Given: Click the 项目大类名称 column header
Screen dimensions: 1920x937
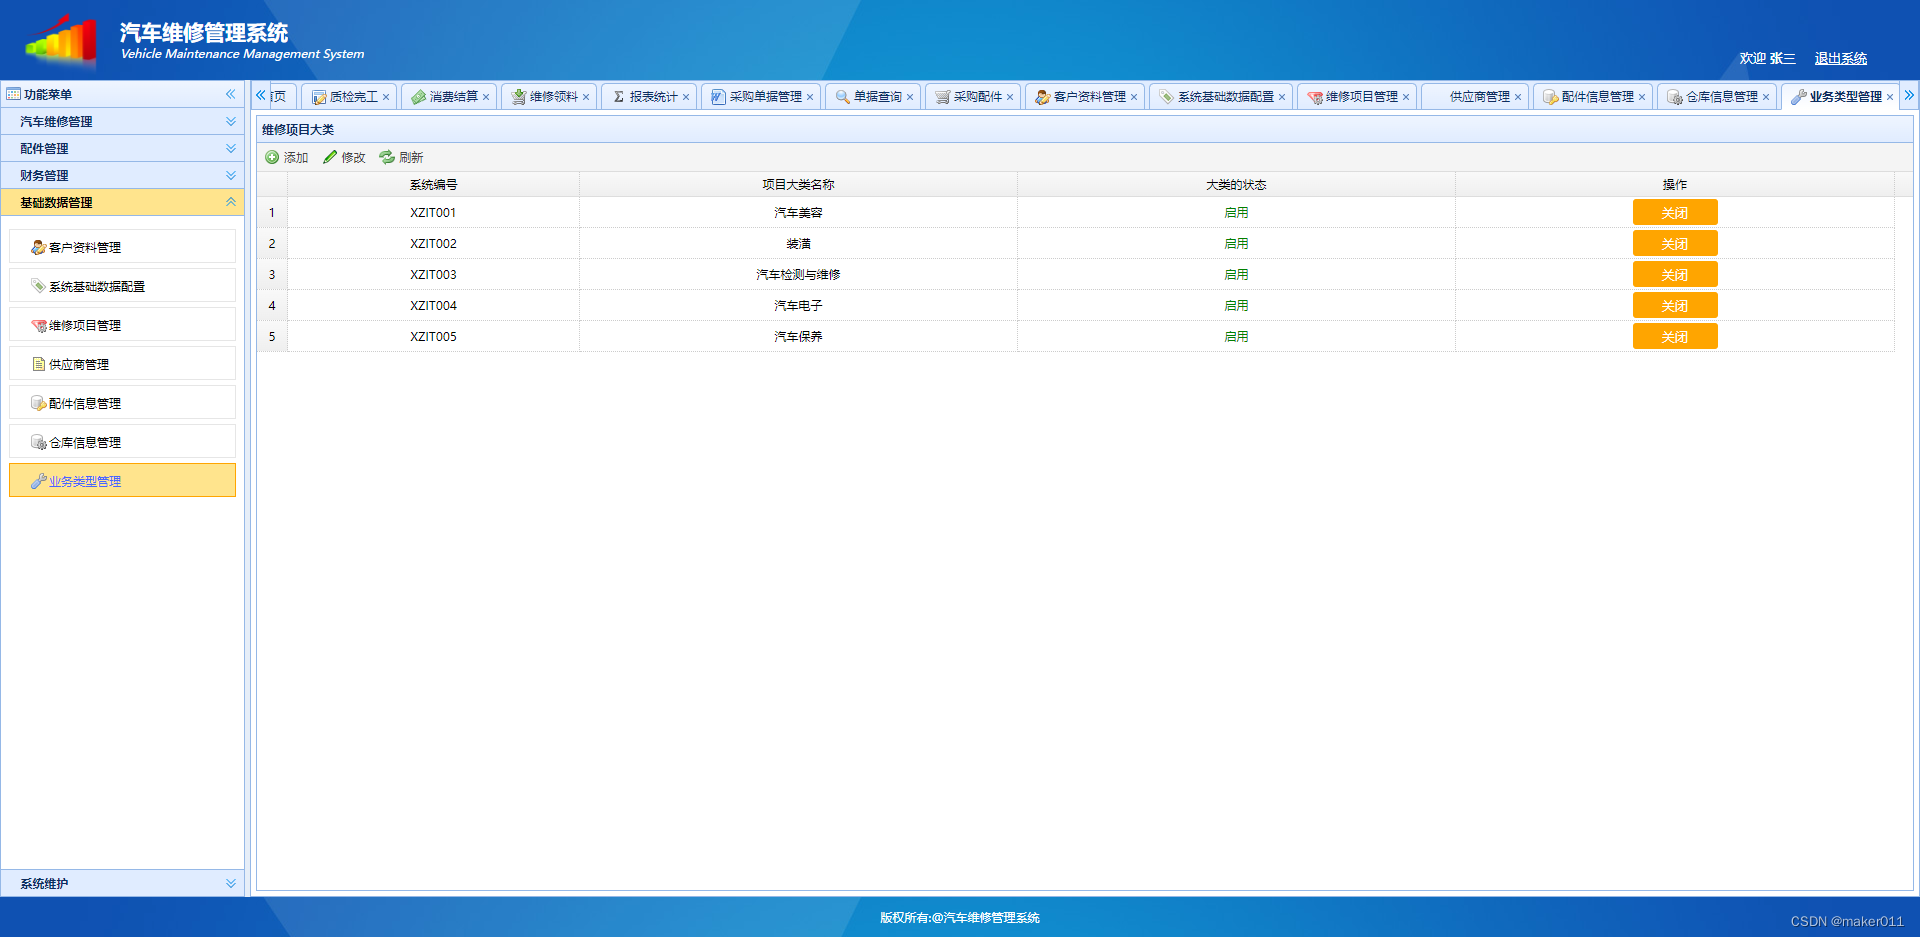Looking at the screenshot, I should [x=798, y=185].
